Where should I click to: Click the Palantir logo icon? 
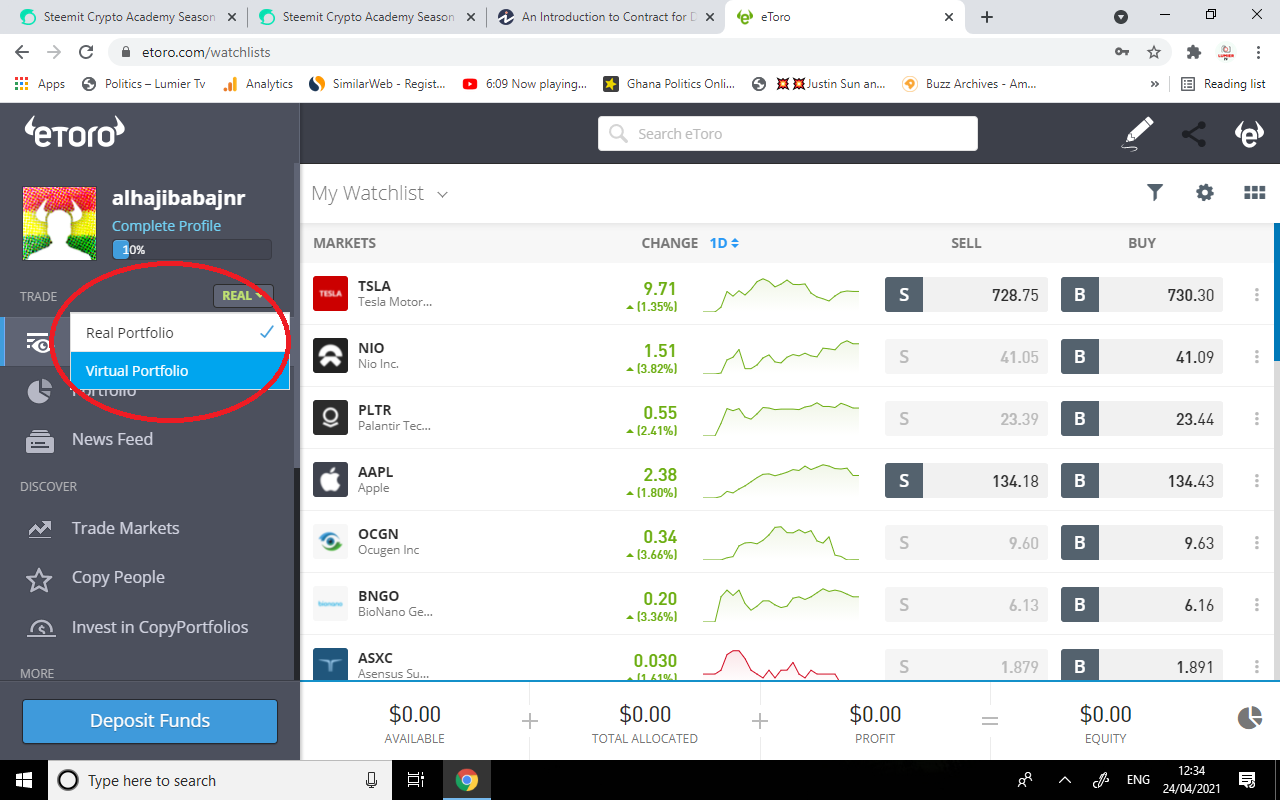point(330,418)
